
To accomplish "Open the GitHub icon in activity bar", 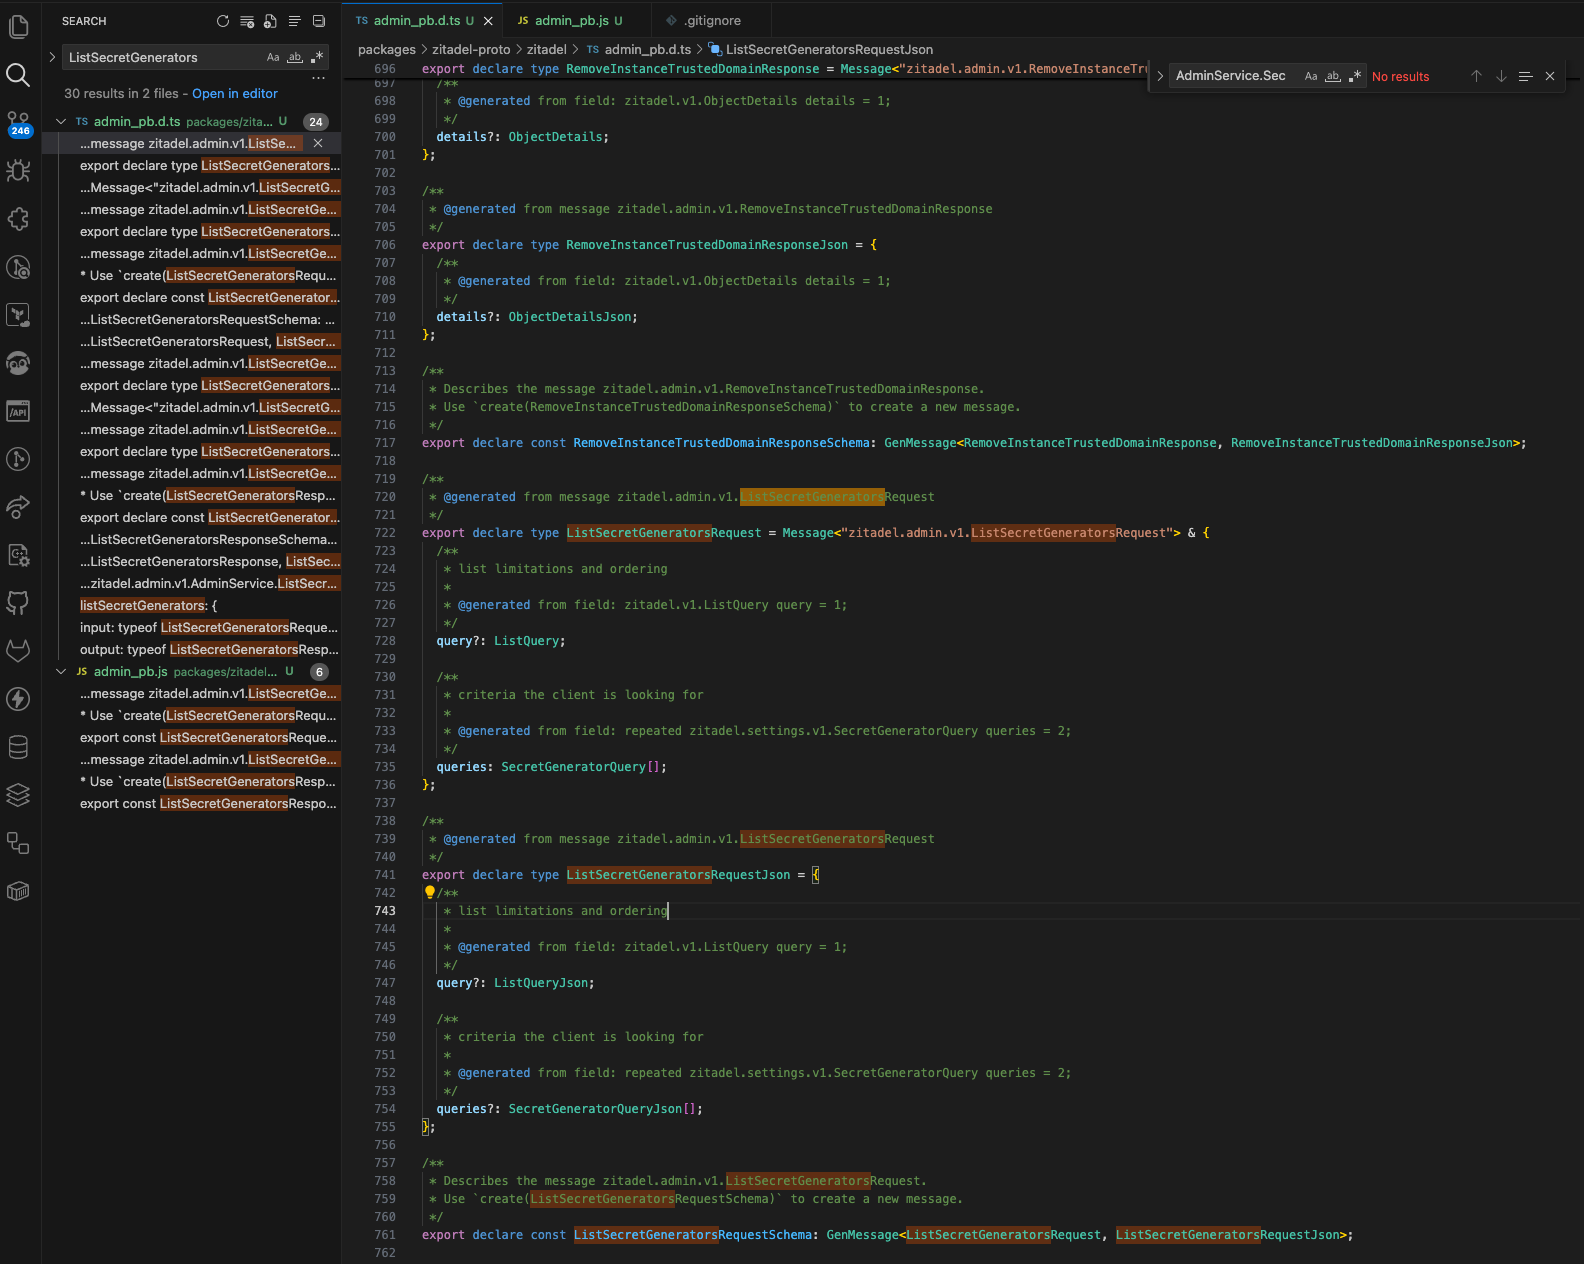I will click(18, 602).
